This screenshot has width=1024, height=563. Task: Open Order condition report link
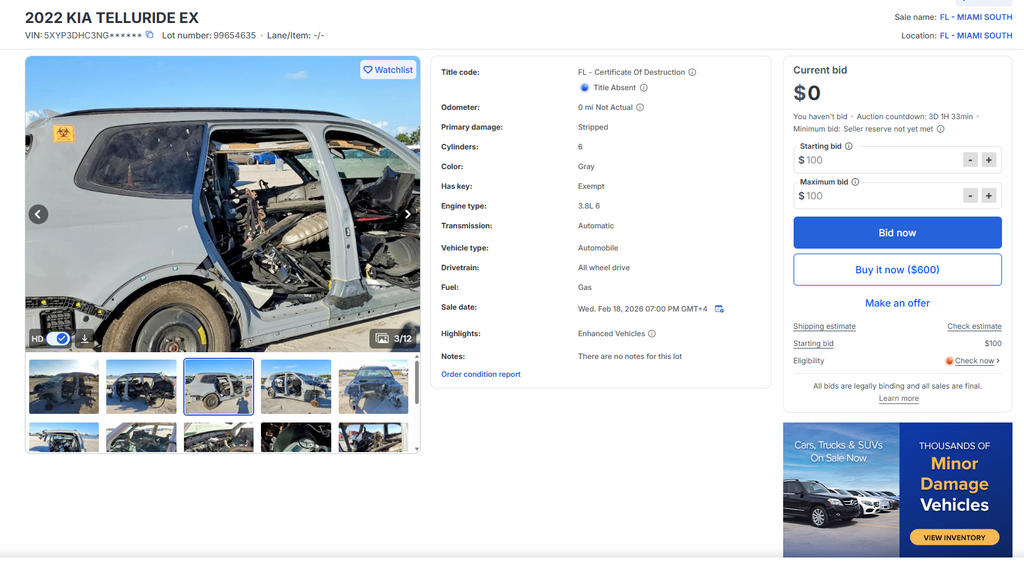click(481, 374)
